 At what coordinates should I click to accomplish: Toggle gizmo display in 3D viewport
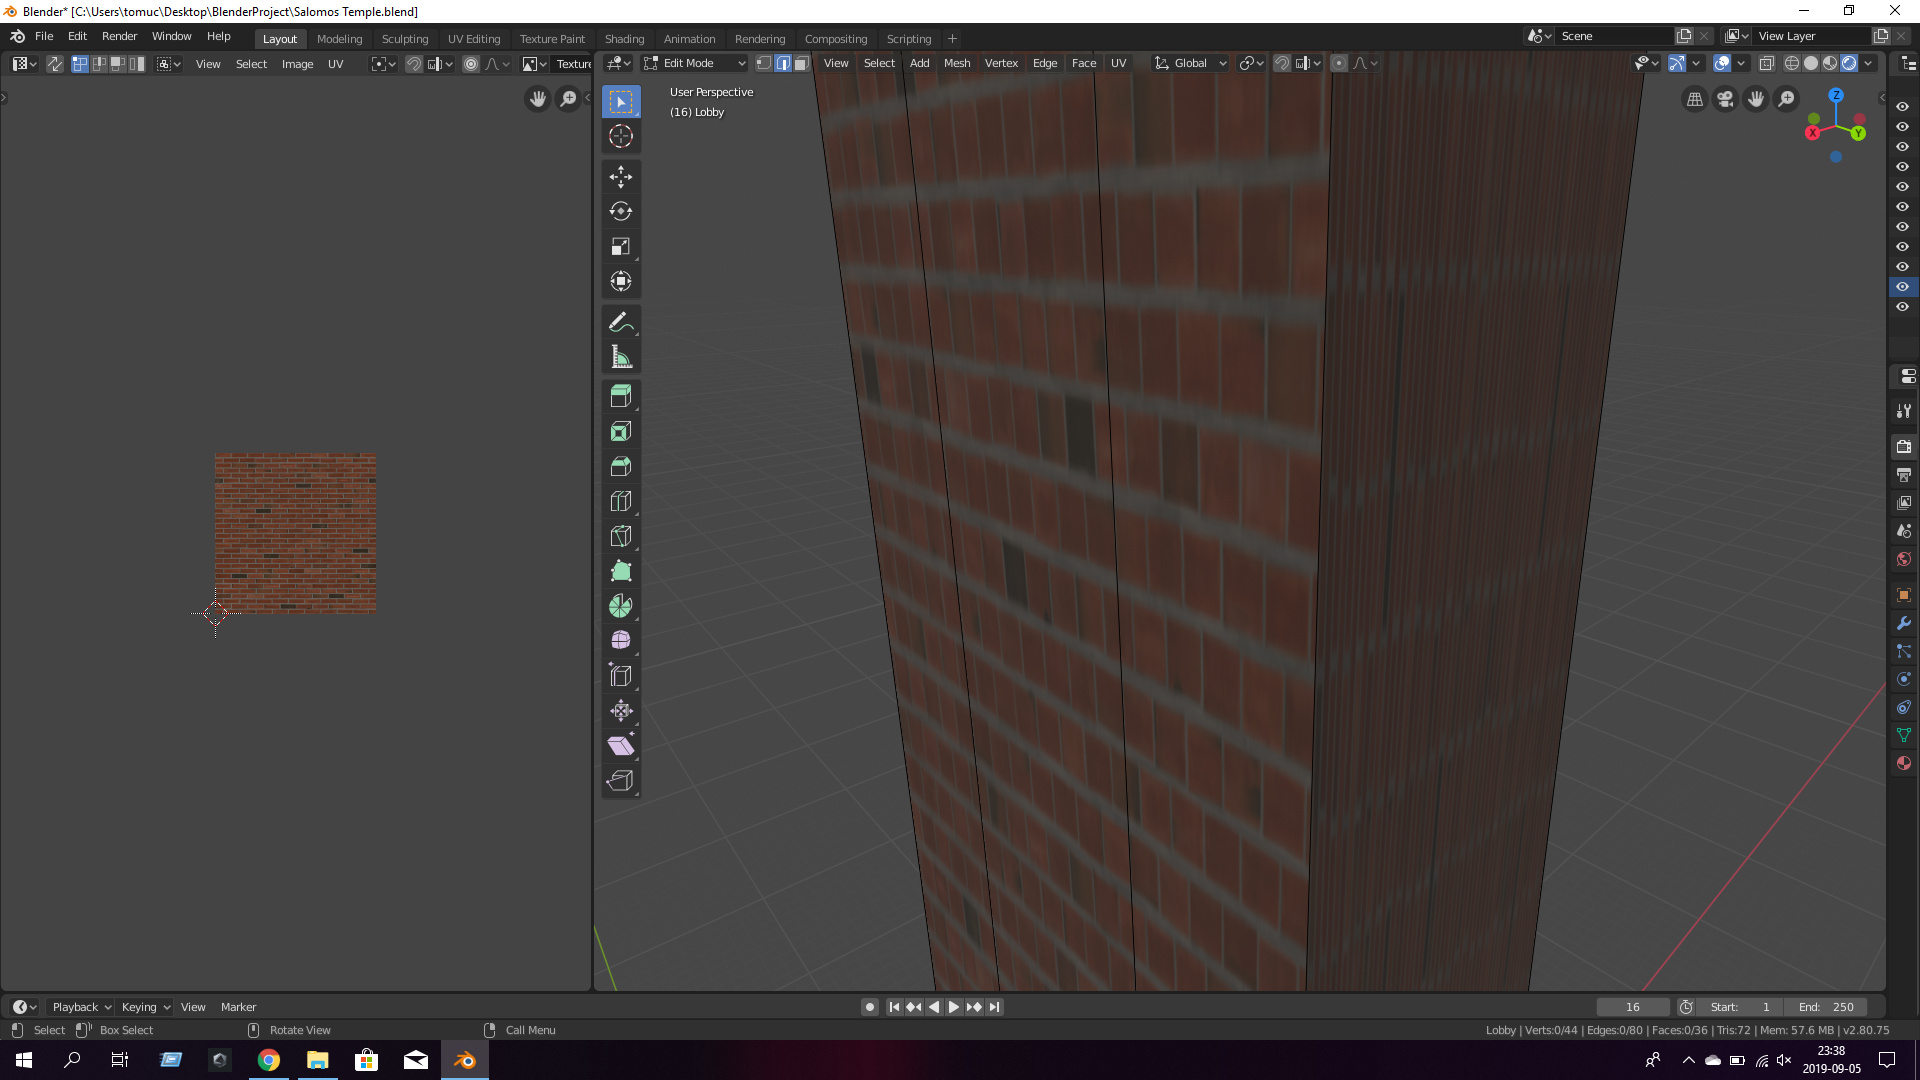[1677, 63]
